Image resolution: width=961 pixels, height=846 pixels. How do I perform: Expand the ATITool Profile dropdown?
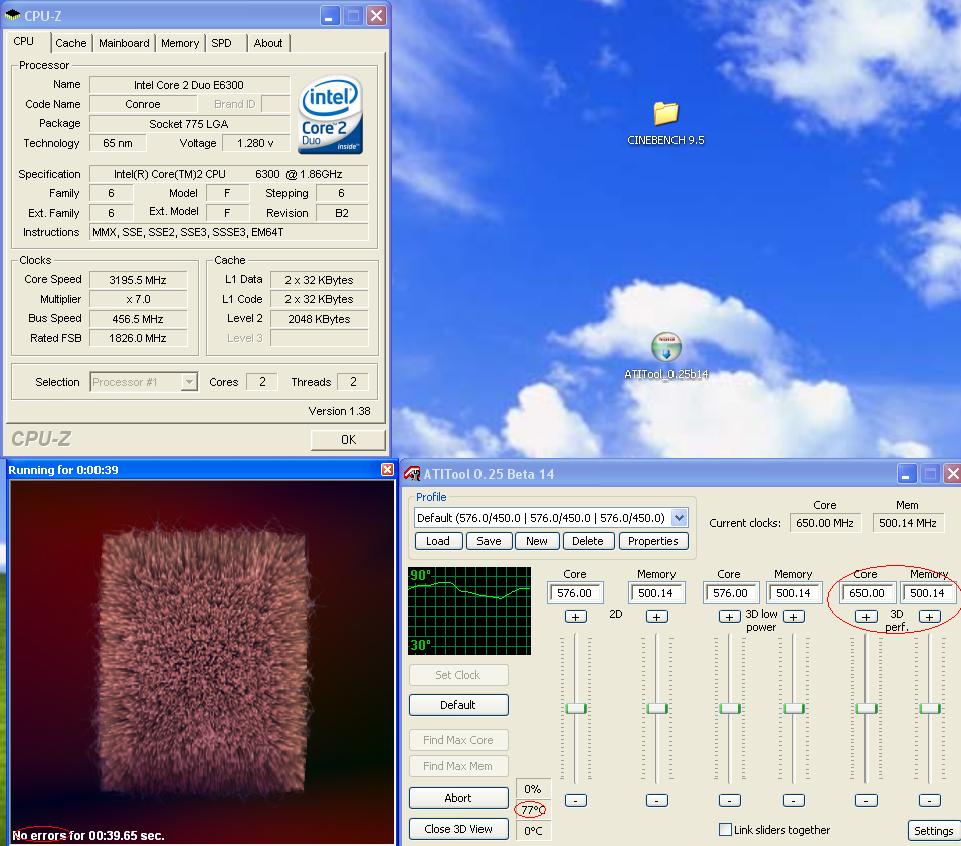tap(679, 518)
